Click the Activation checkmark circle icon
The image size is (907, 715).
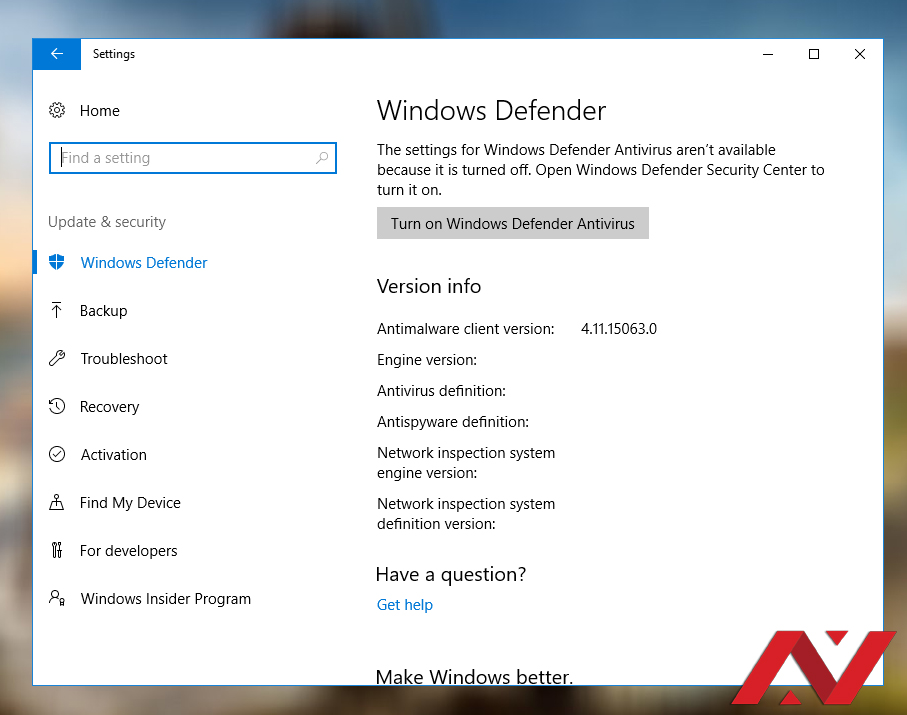[x=57, y=454]
